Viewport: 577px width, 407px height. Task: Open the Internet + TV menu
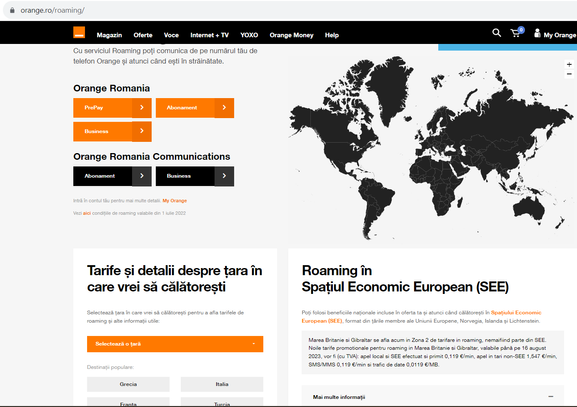[209, 35]
